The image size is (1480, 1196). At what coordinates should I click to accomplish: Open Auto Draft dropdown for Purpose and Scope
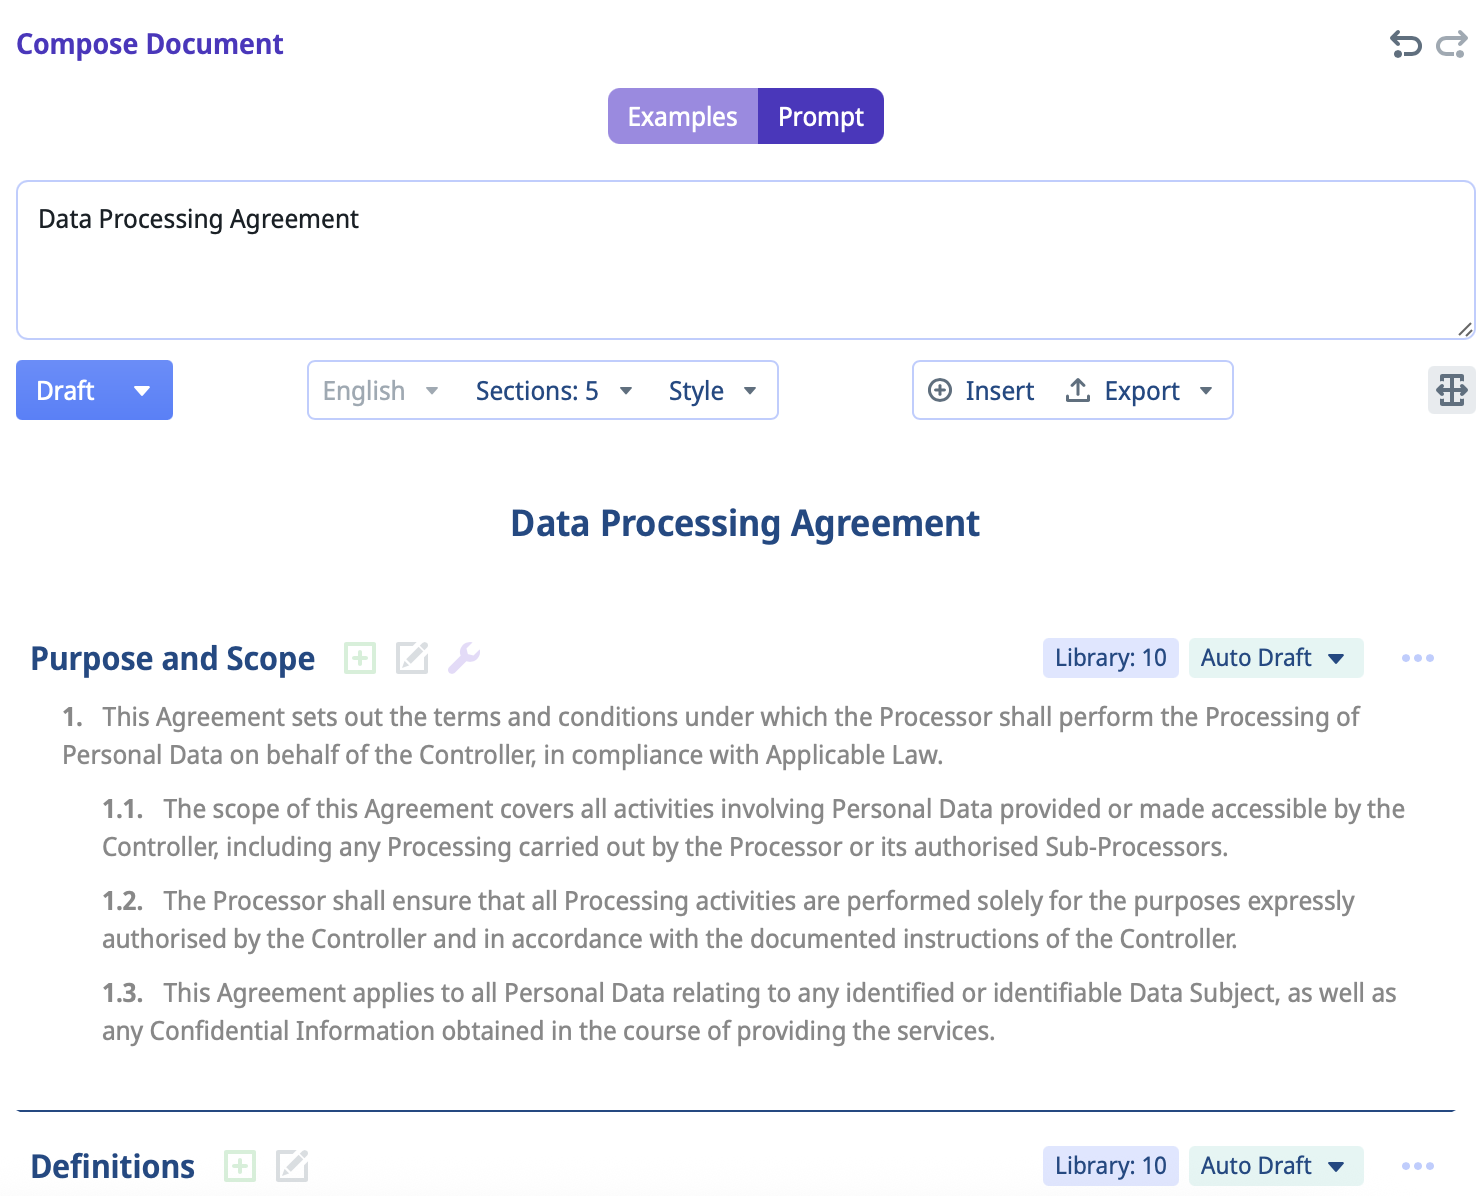pos(1275,658)
